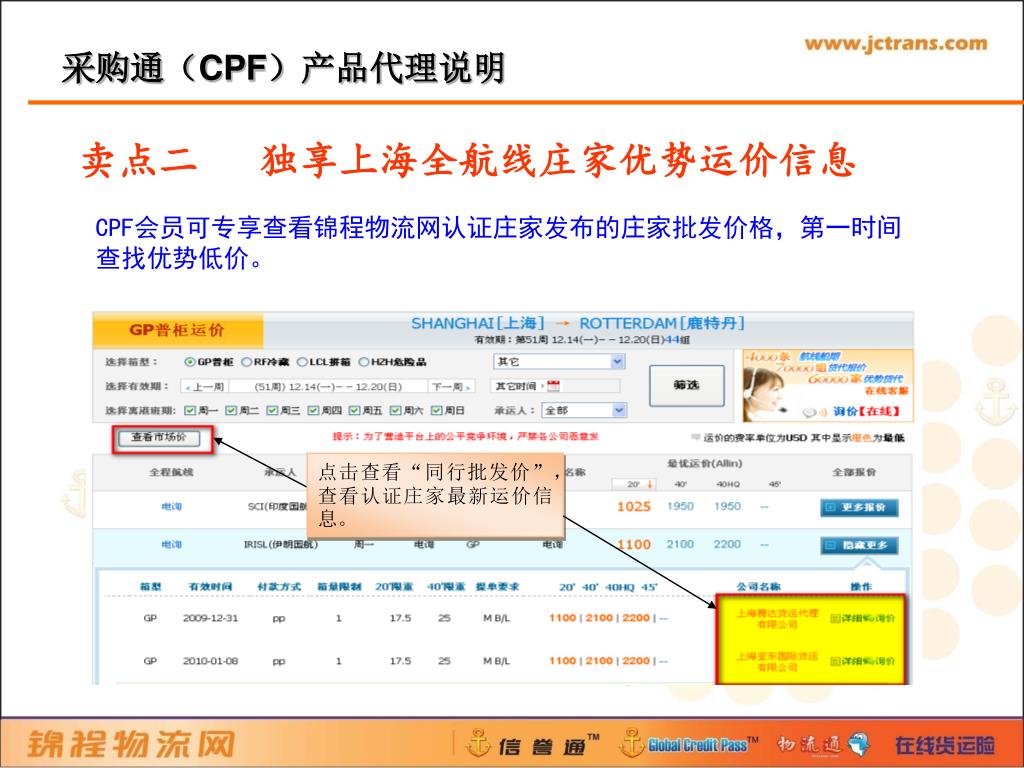Screen dimensions: 1024x768
Task: Toggle the 周二 checkbox
Action: 231,410
